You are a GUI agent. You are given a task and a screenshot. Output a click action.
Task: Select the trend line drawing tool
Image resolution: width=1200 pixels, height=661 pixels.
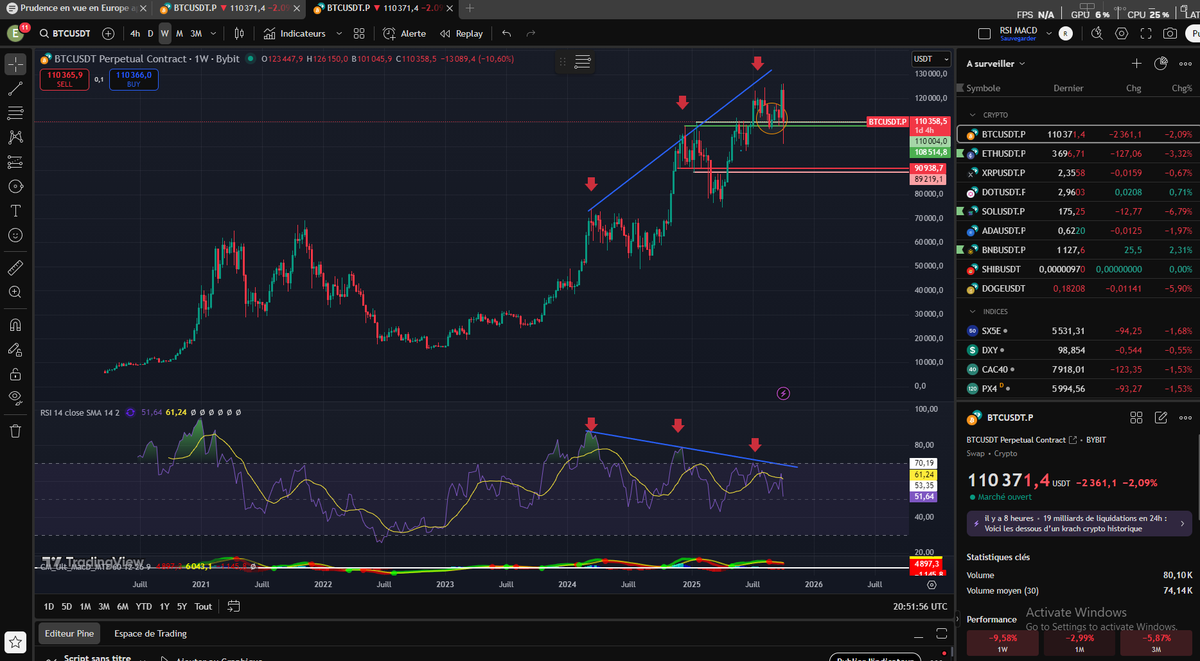coord(15,88)
